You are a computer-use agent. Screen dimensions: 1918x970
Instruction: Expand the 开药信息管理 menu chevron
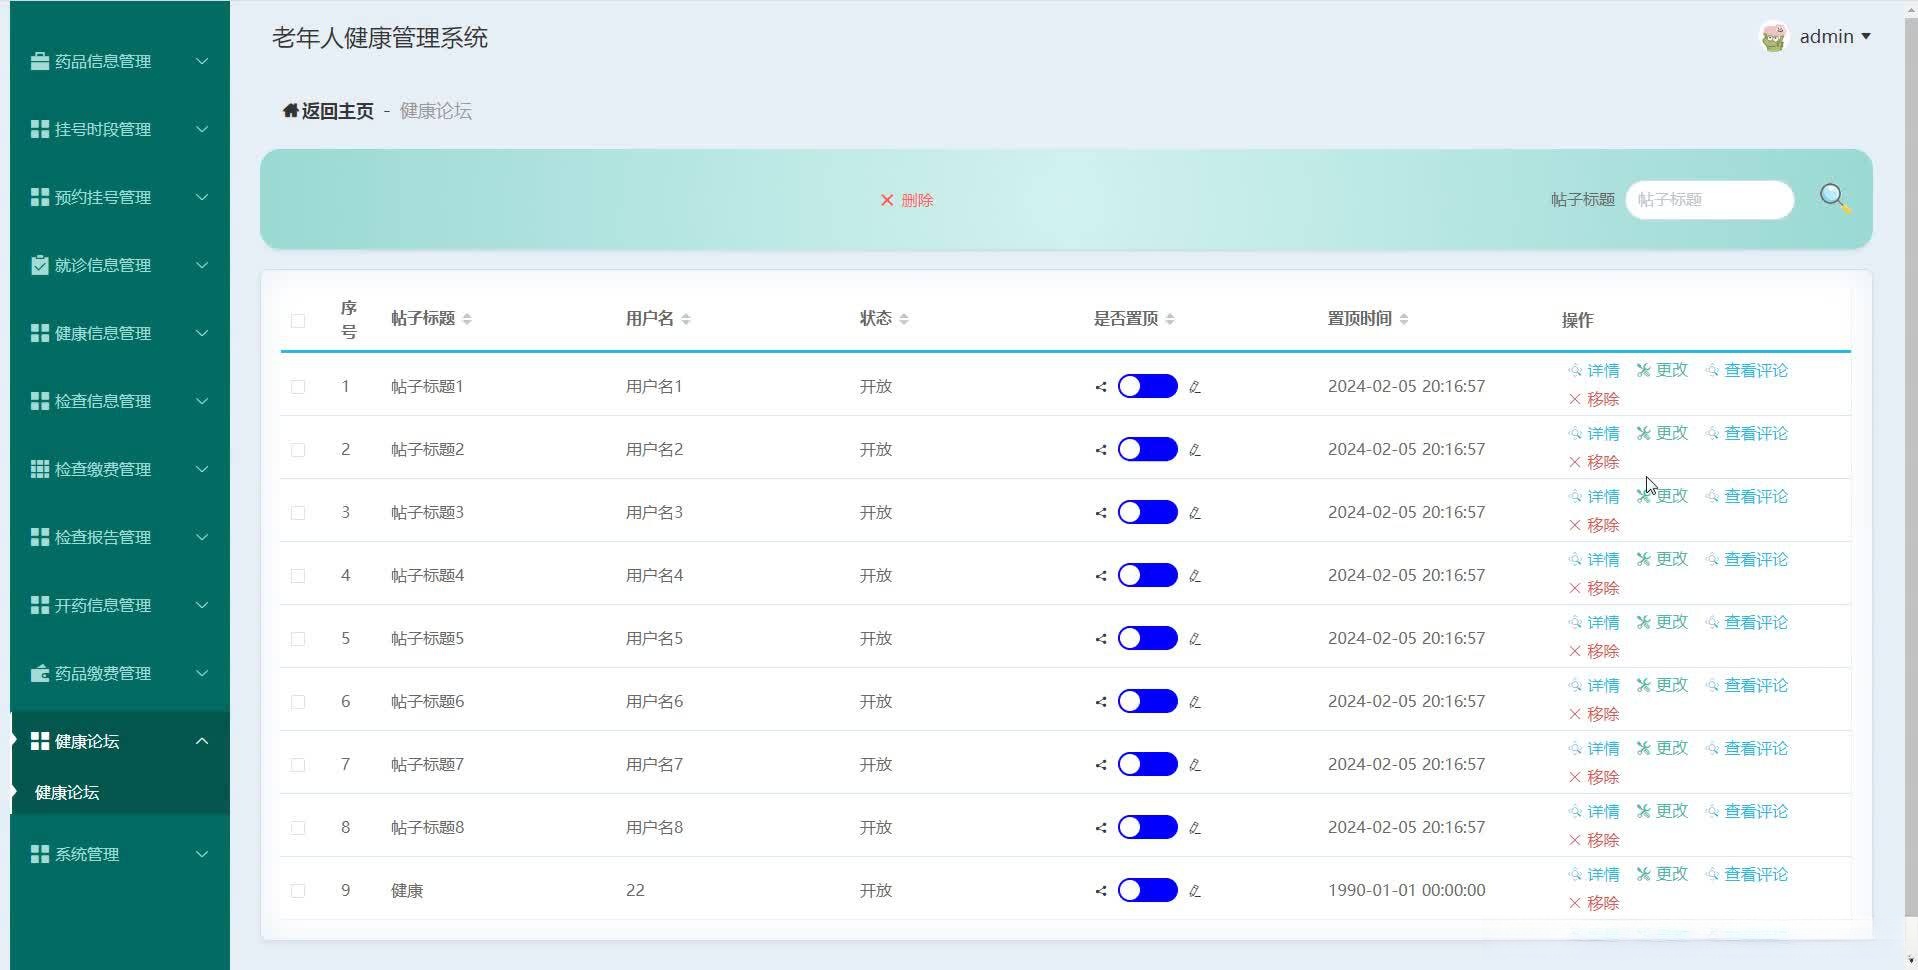[x=202, y=605]
